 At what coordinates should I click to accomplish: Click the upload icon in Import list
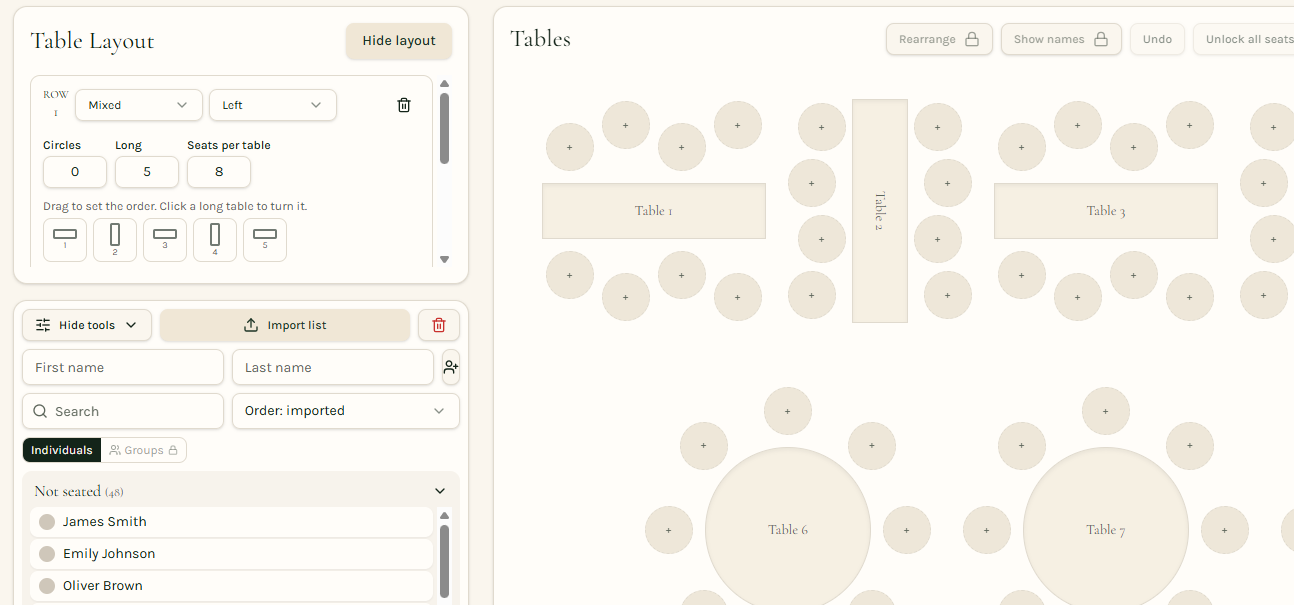coord(251,325)
